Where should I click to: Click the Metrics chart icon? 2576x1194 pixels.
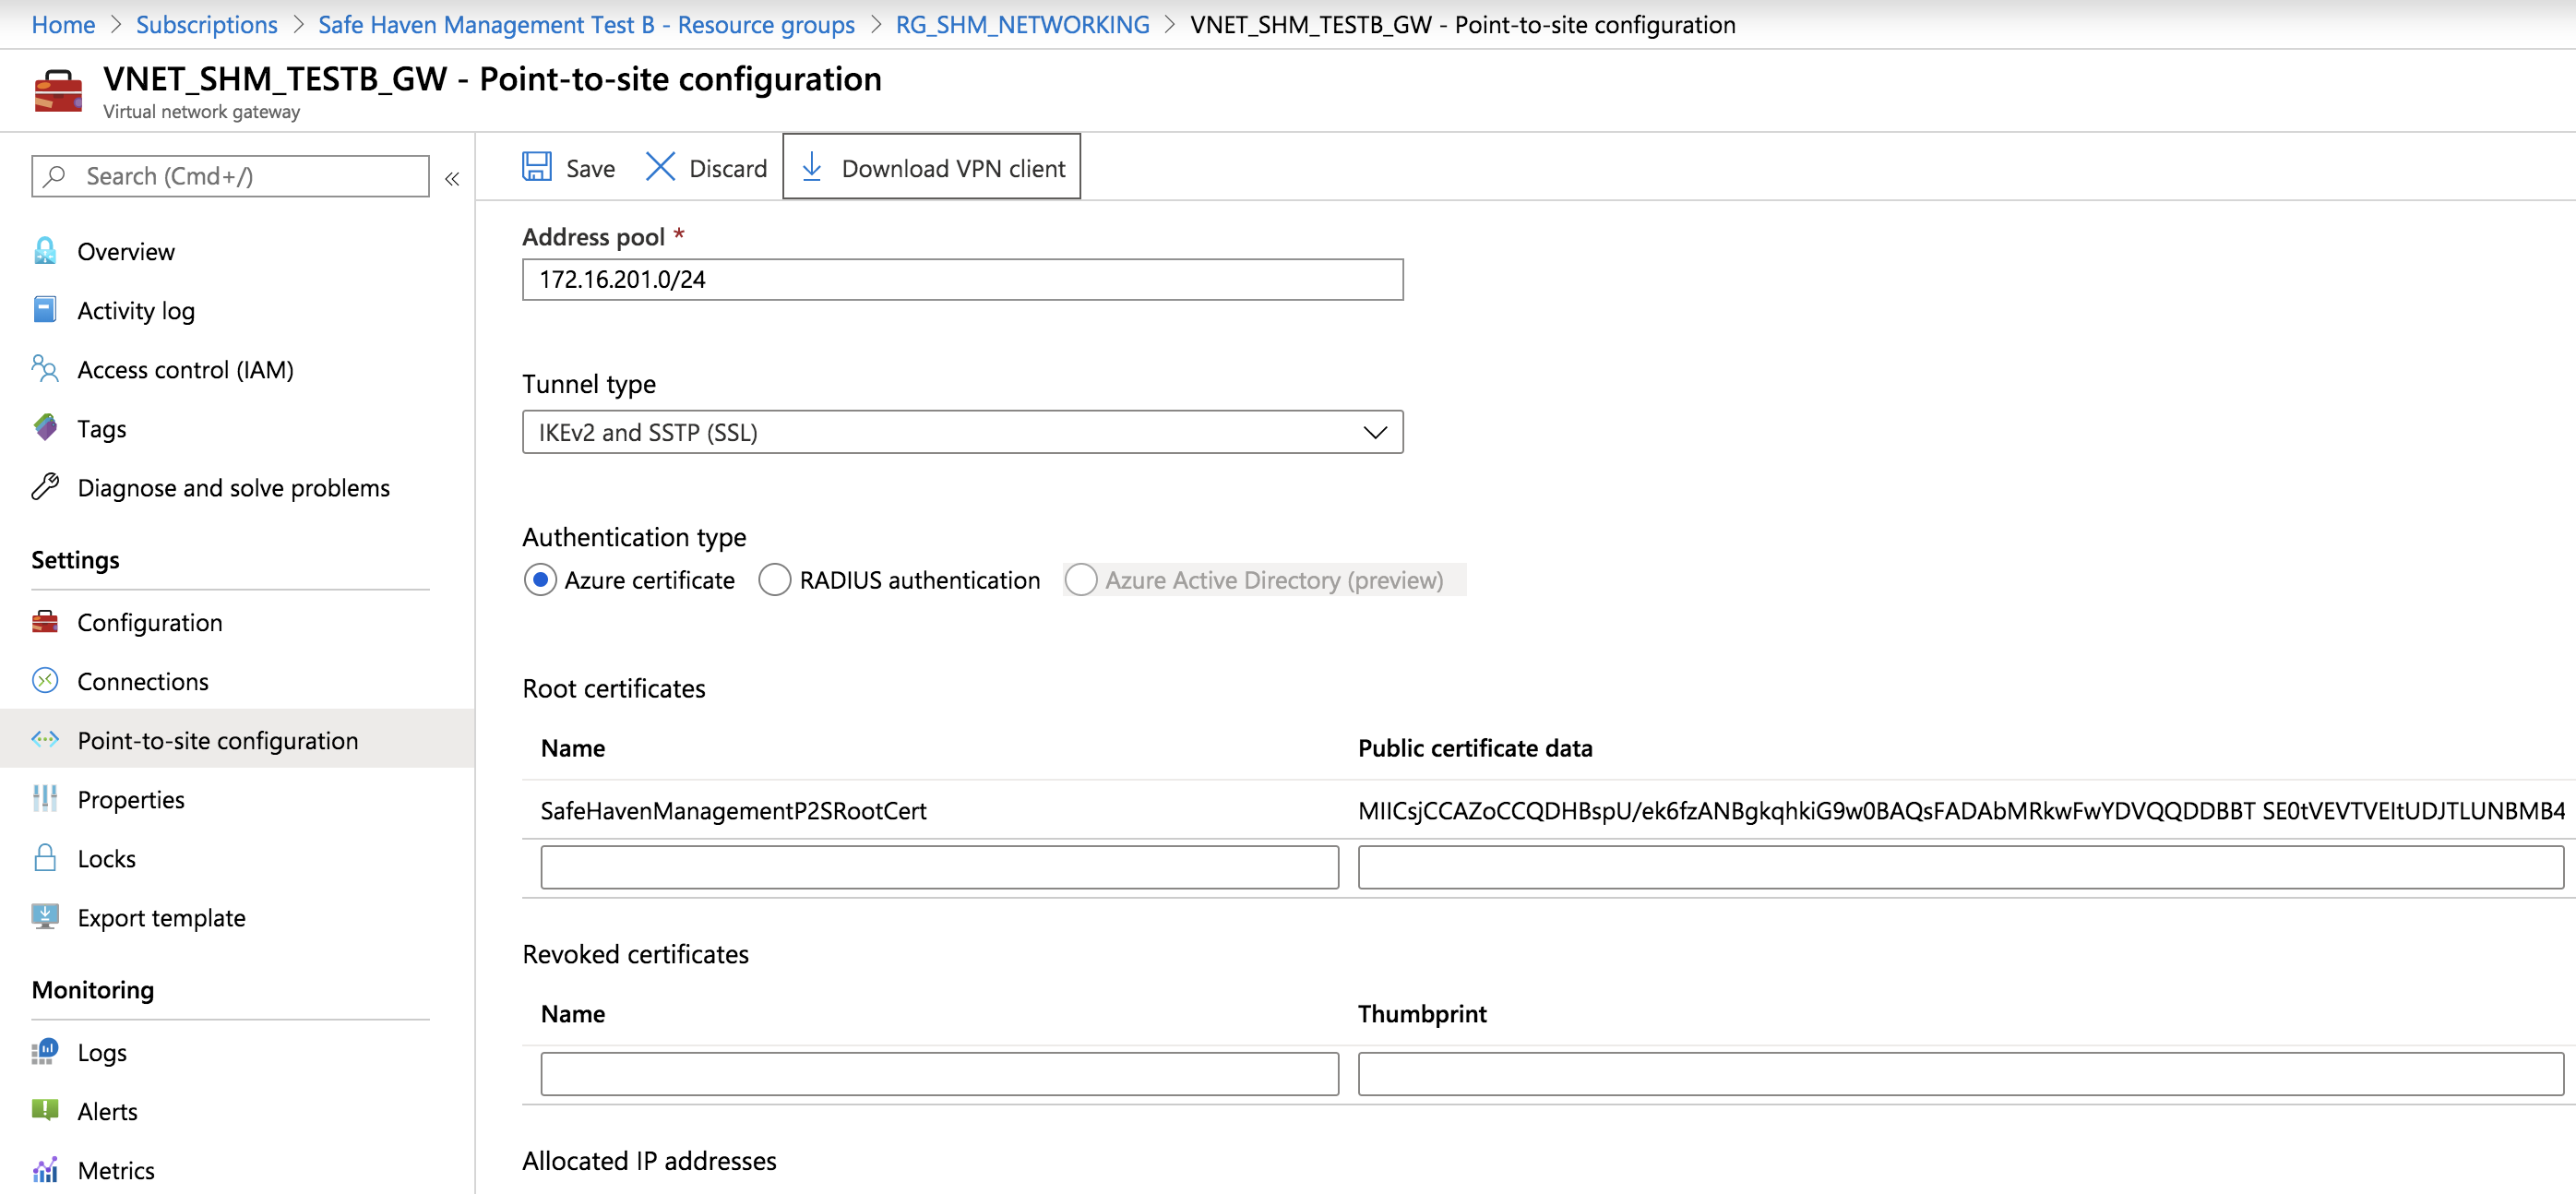click(45, 1170)
